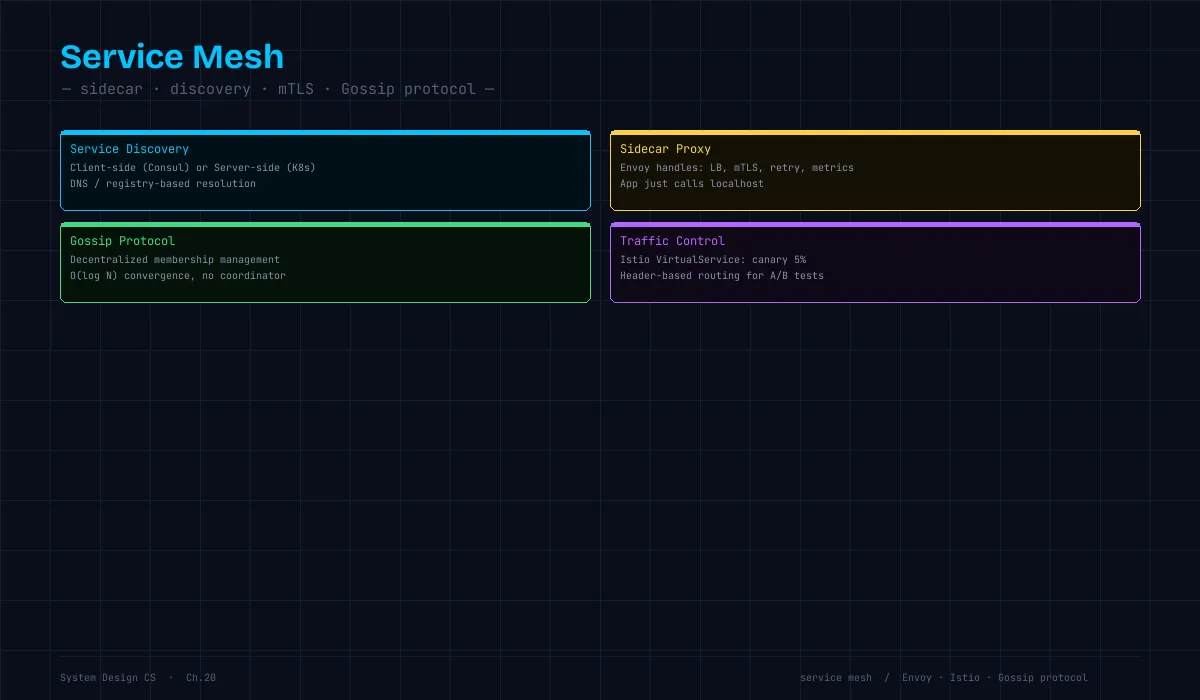Click 'service mesh' in the footer breadcrumb
The height and width of the screenshot is (700, 1200).
click(x=836, y=678)
